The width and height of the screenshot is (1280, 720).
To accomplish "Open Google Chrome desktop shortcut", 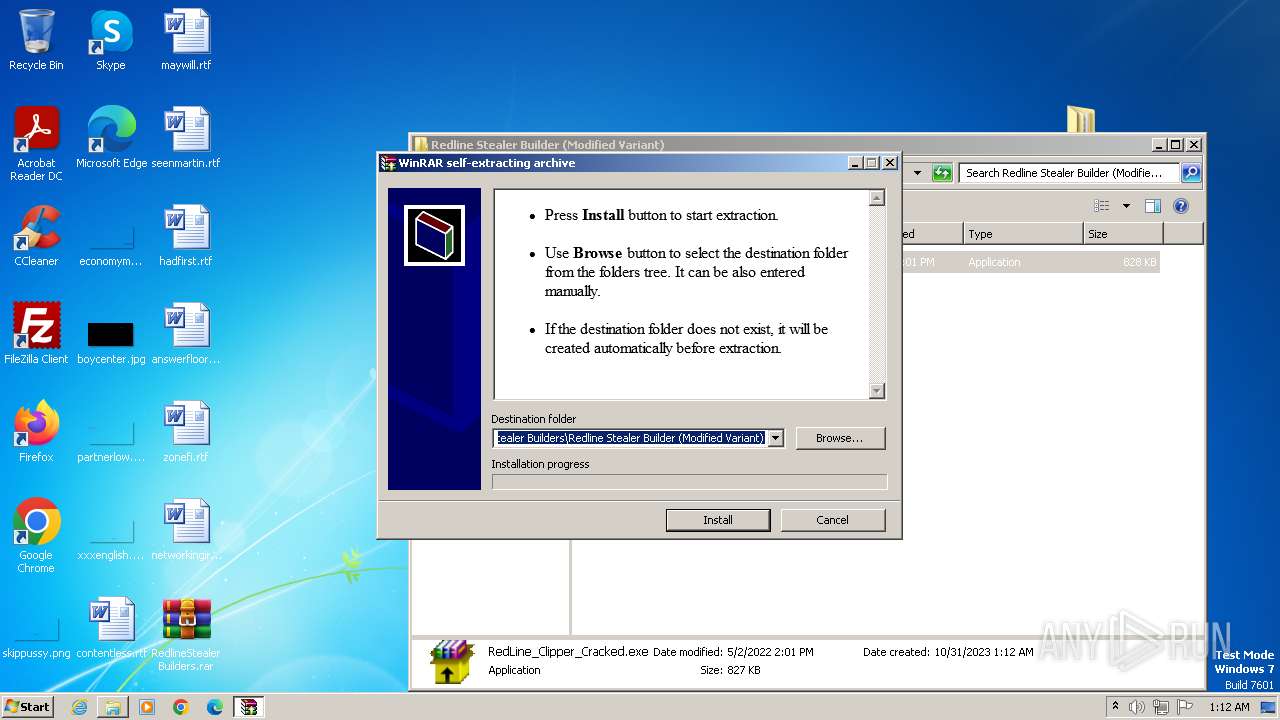I will point(36,535).
